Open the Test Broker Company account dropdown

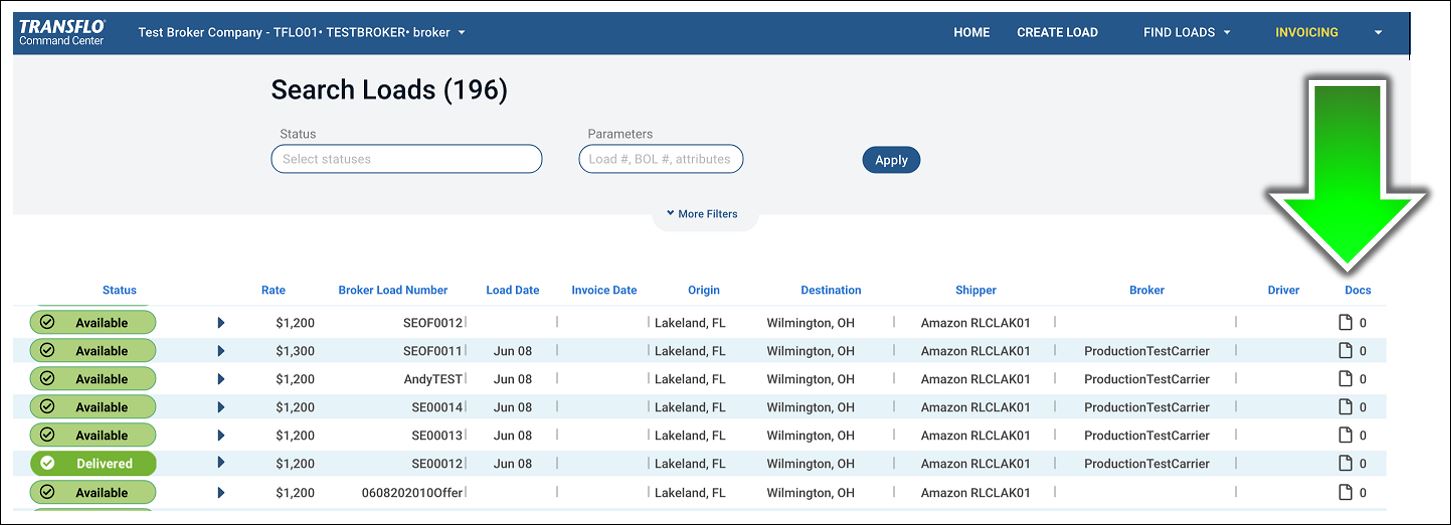pos(302,32)
